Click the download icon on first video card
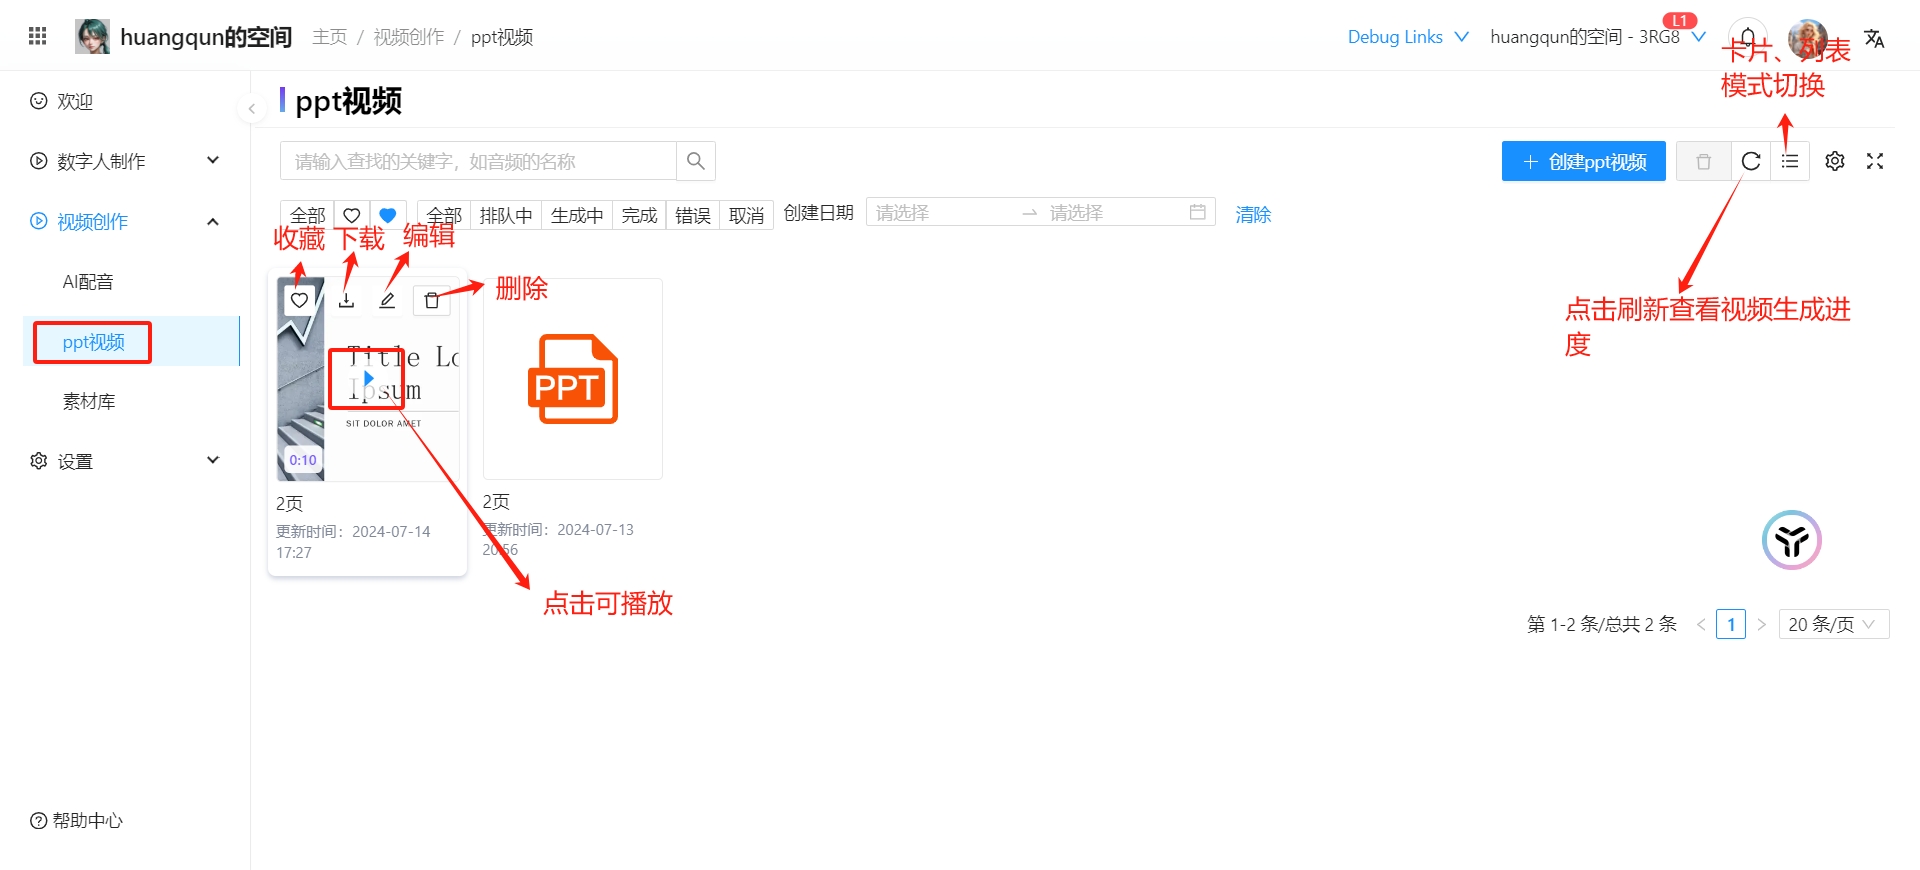 tap(346, 300)
